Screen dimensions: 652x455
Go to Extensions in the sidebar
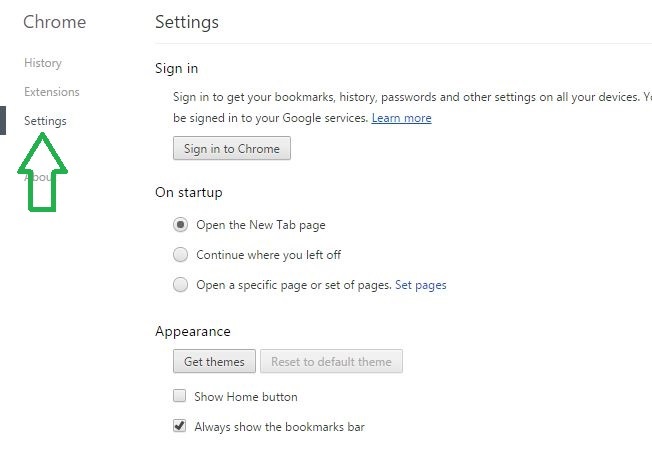52,91
